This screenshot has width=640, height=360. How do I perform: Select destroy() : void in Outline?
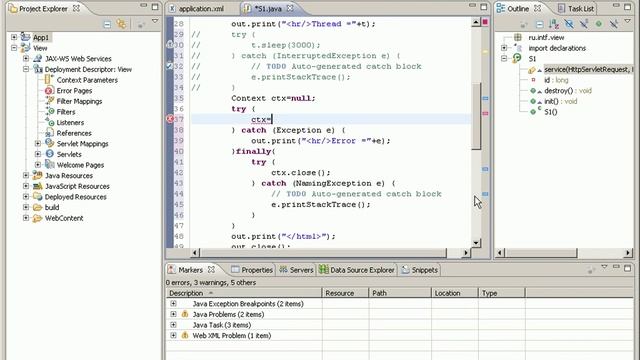click(568, 91)
